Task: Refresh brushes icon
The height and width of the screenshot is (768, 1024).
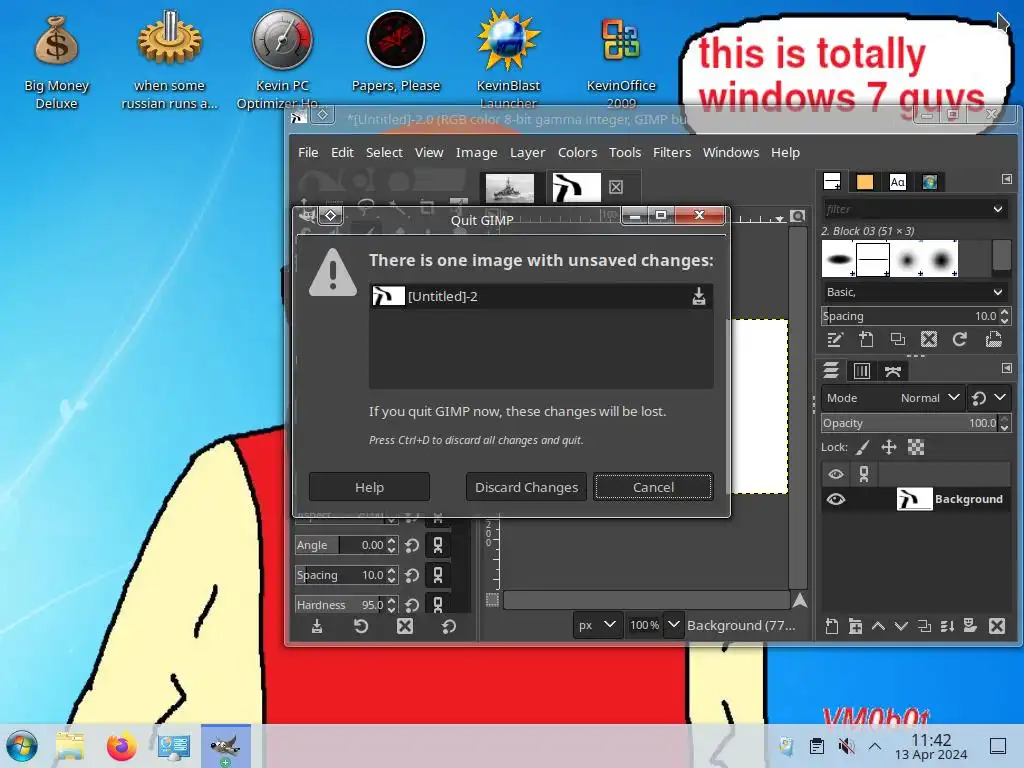Action: click(x=960, y=340)
